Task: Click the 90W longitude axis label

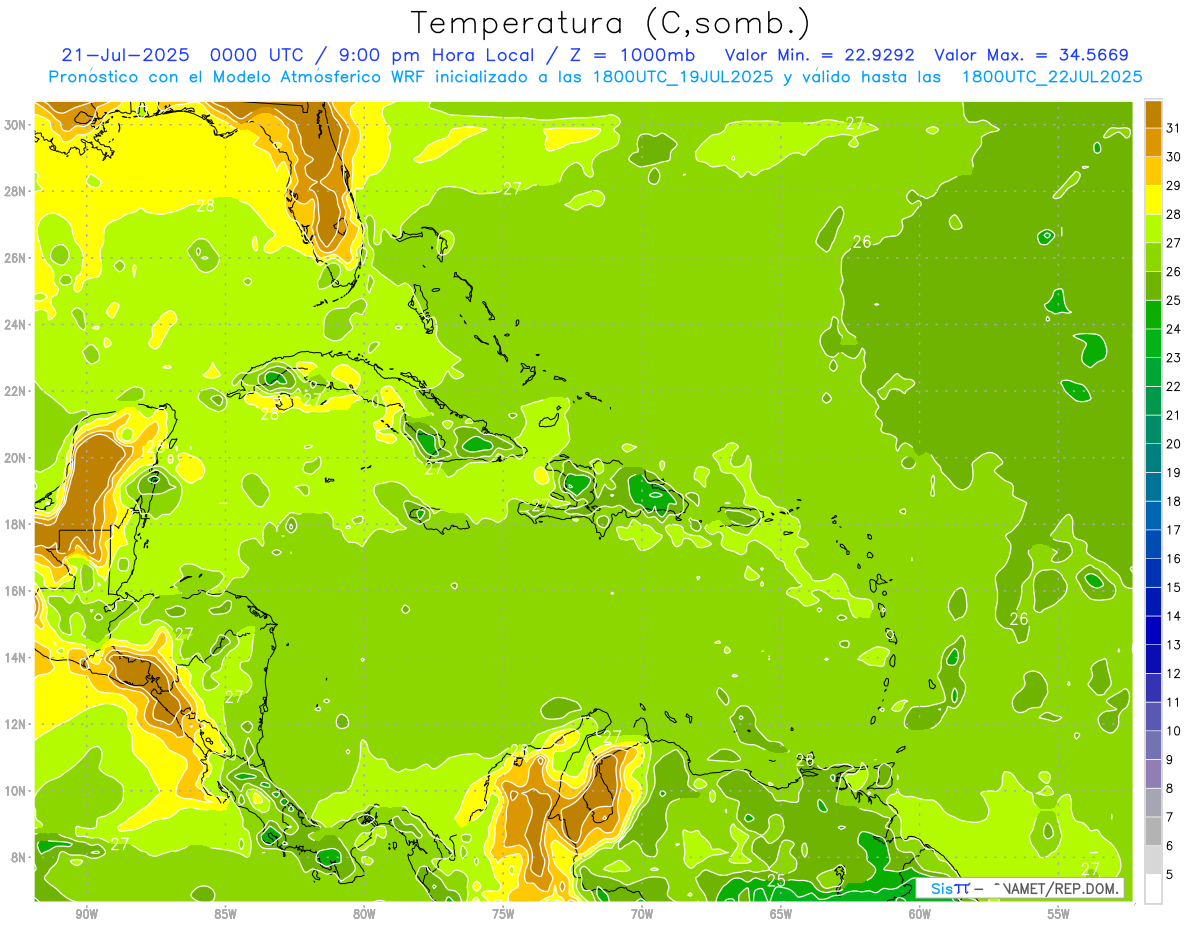Action: click(x=87, y=914)
